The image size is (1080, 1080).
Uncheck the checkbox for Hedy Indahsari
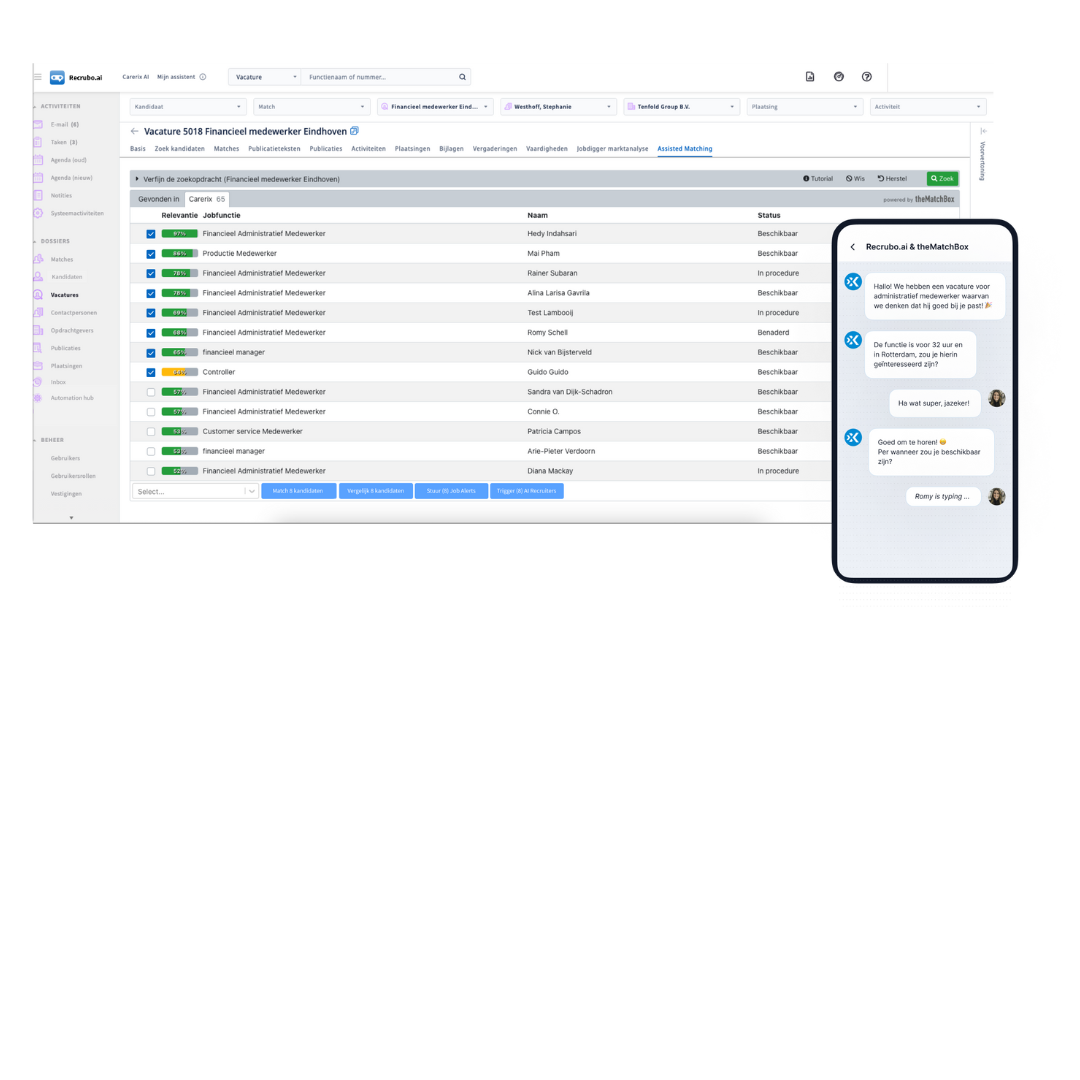click(x=151, y=234)
